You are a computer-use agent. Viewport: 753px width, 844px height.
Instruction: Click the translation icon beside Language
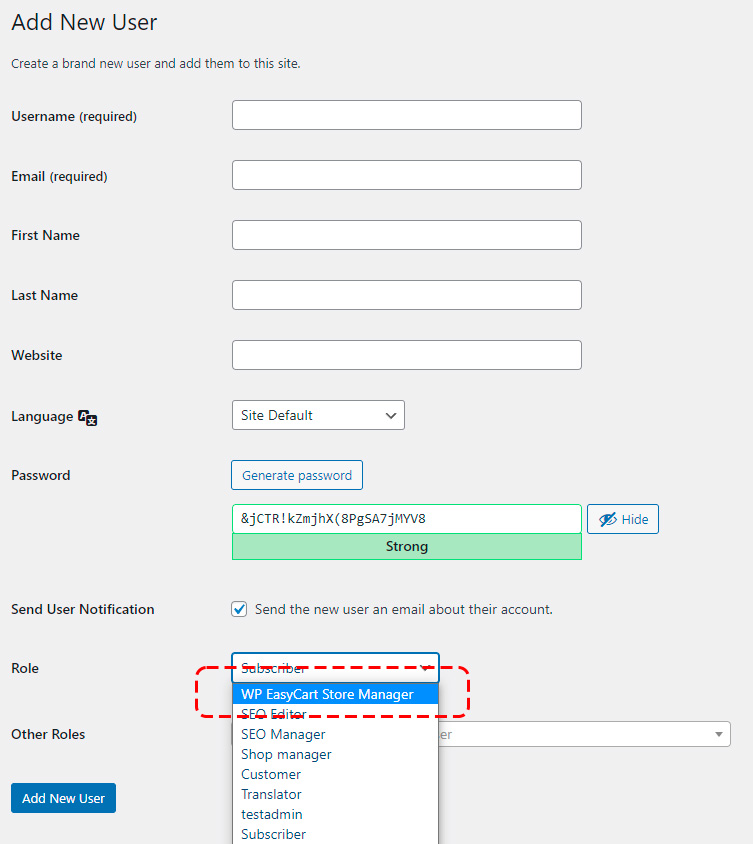tap(87, 418)
